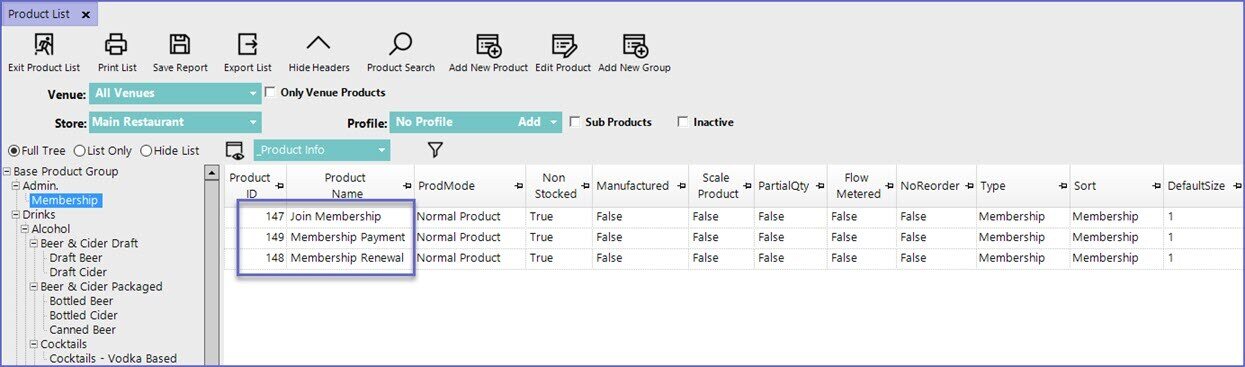The width and height of the screenshot is (1245, 367).
Task: Open the Venue dropdown
Action: click(174, 94)
